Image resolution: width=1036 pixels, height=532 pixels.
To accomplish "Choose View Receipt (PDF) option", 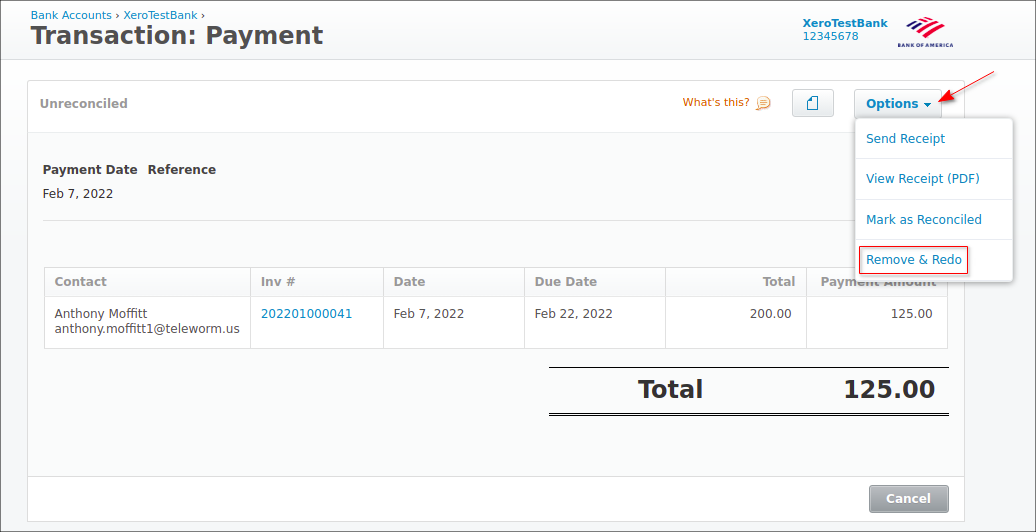I will click(x=922, y=179).
